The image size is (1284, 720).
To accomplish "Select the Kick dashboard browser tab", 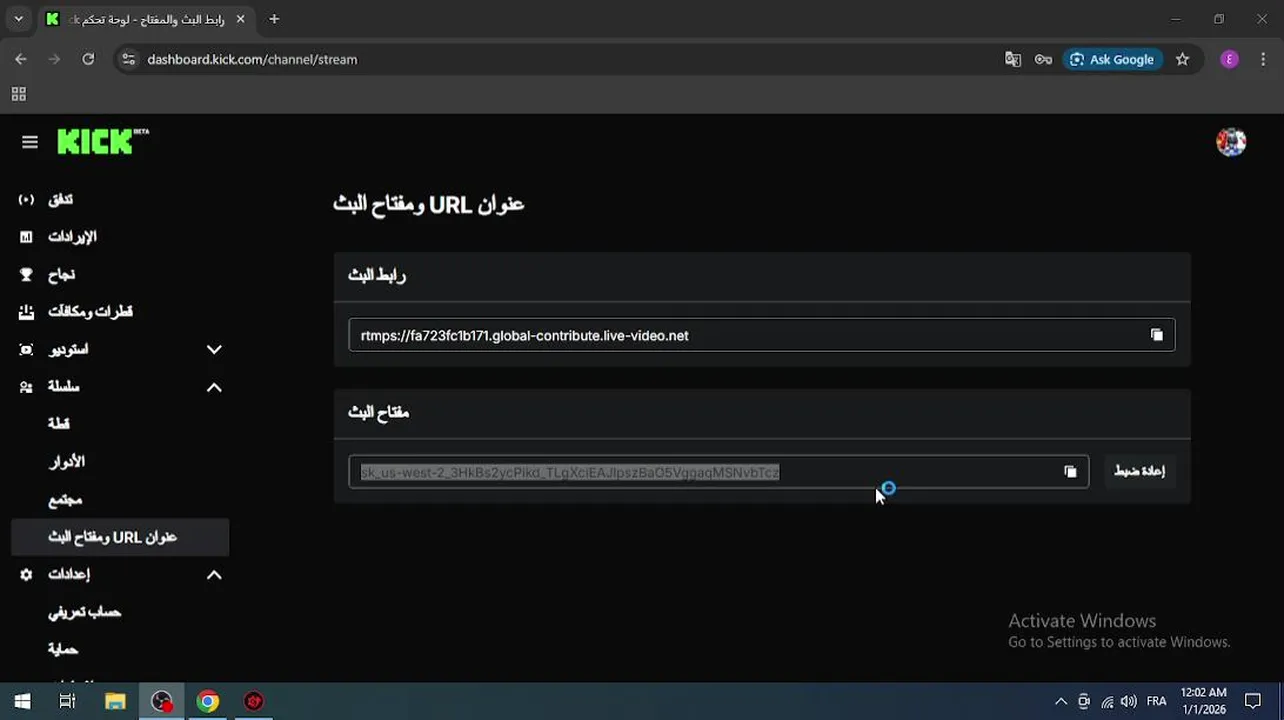I will 145,19.
